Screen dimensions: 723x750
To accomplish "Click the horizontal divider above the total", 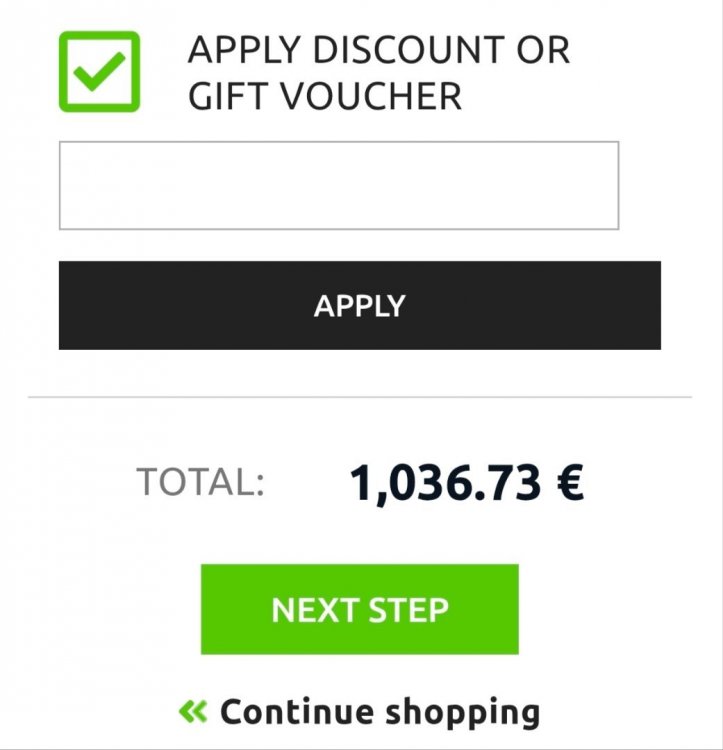I will pyautogui.click(x=360, y=397).
